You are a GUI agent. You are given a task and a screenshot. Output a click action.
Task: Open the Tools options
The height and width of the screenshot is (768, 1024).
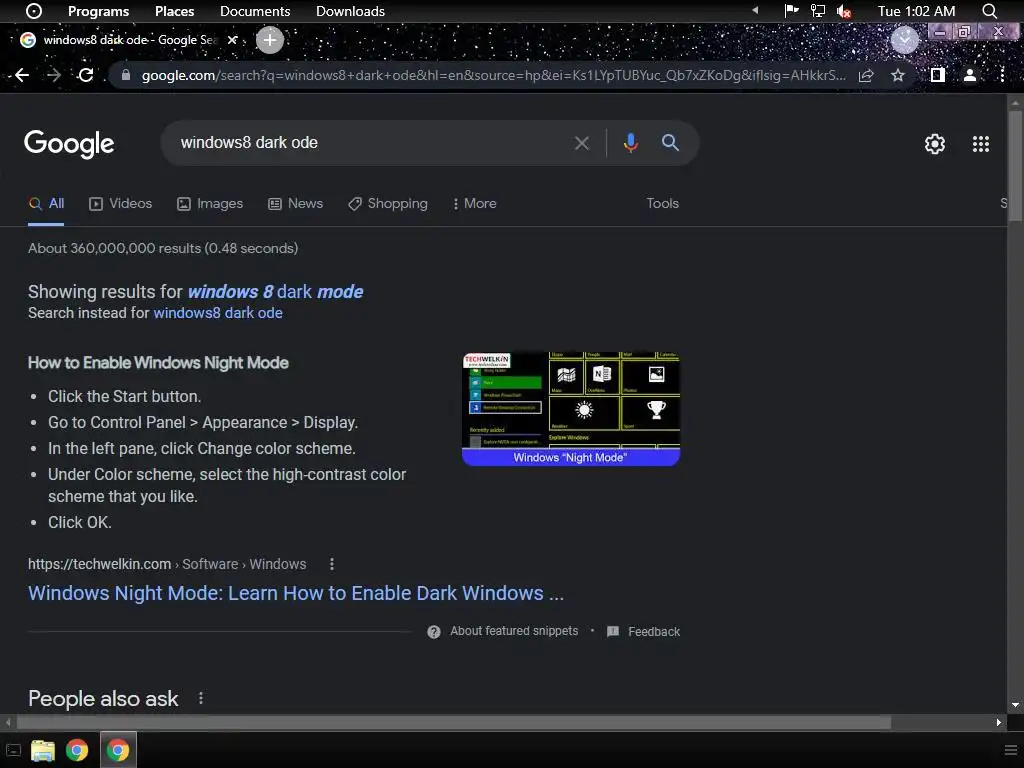[x=662, y=204]
